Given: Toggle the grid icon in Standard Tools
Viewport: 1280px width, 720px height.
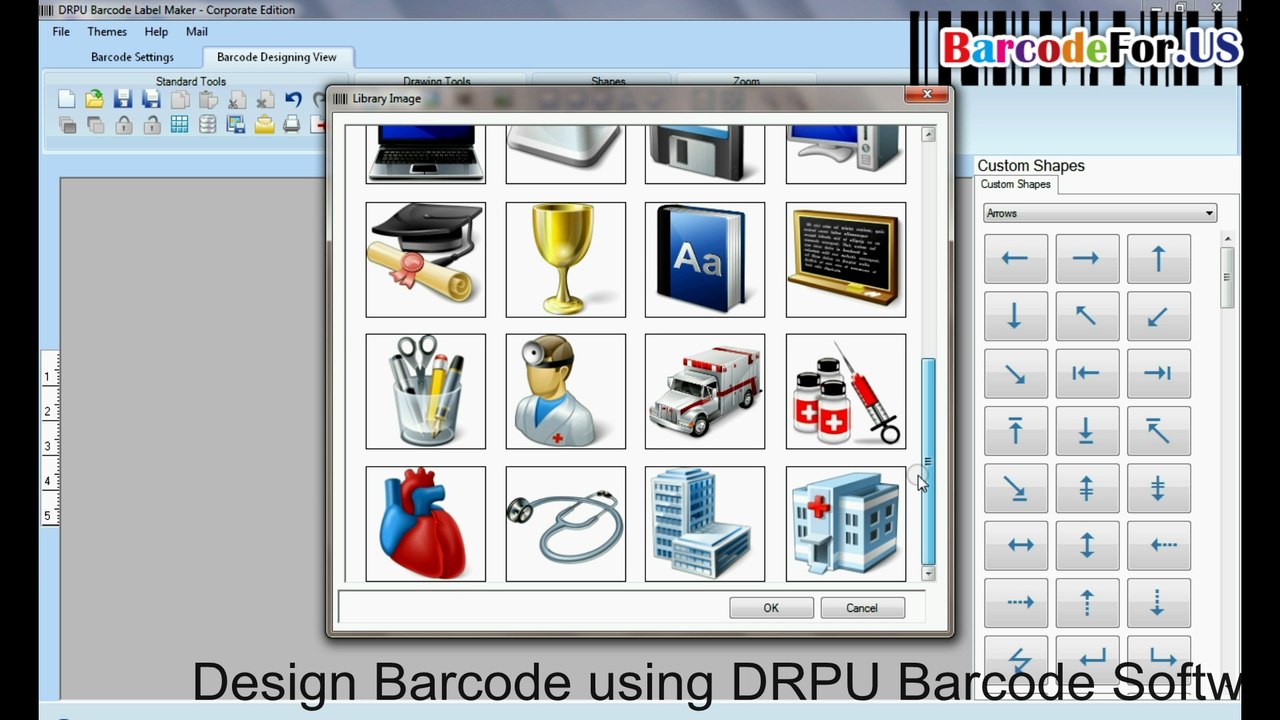Looking at the screenshot, I should point(180,125).
